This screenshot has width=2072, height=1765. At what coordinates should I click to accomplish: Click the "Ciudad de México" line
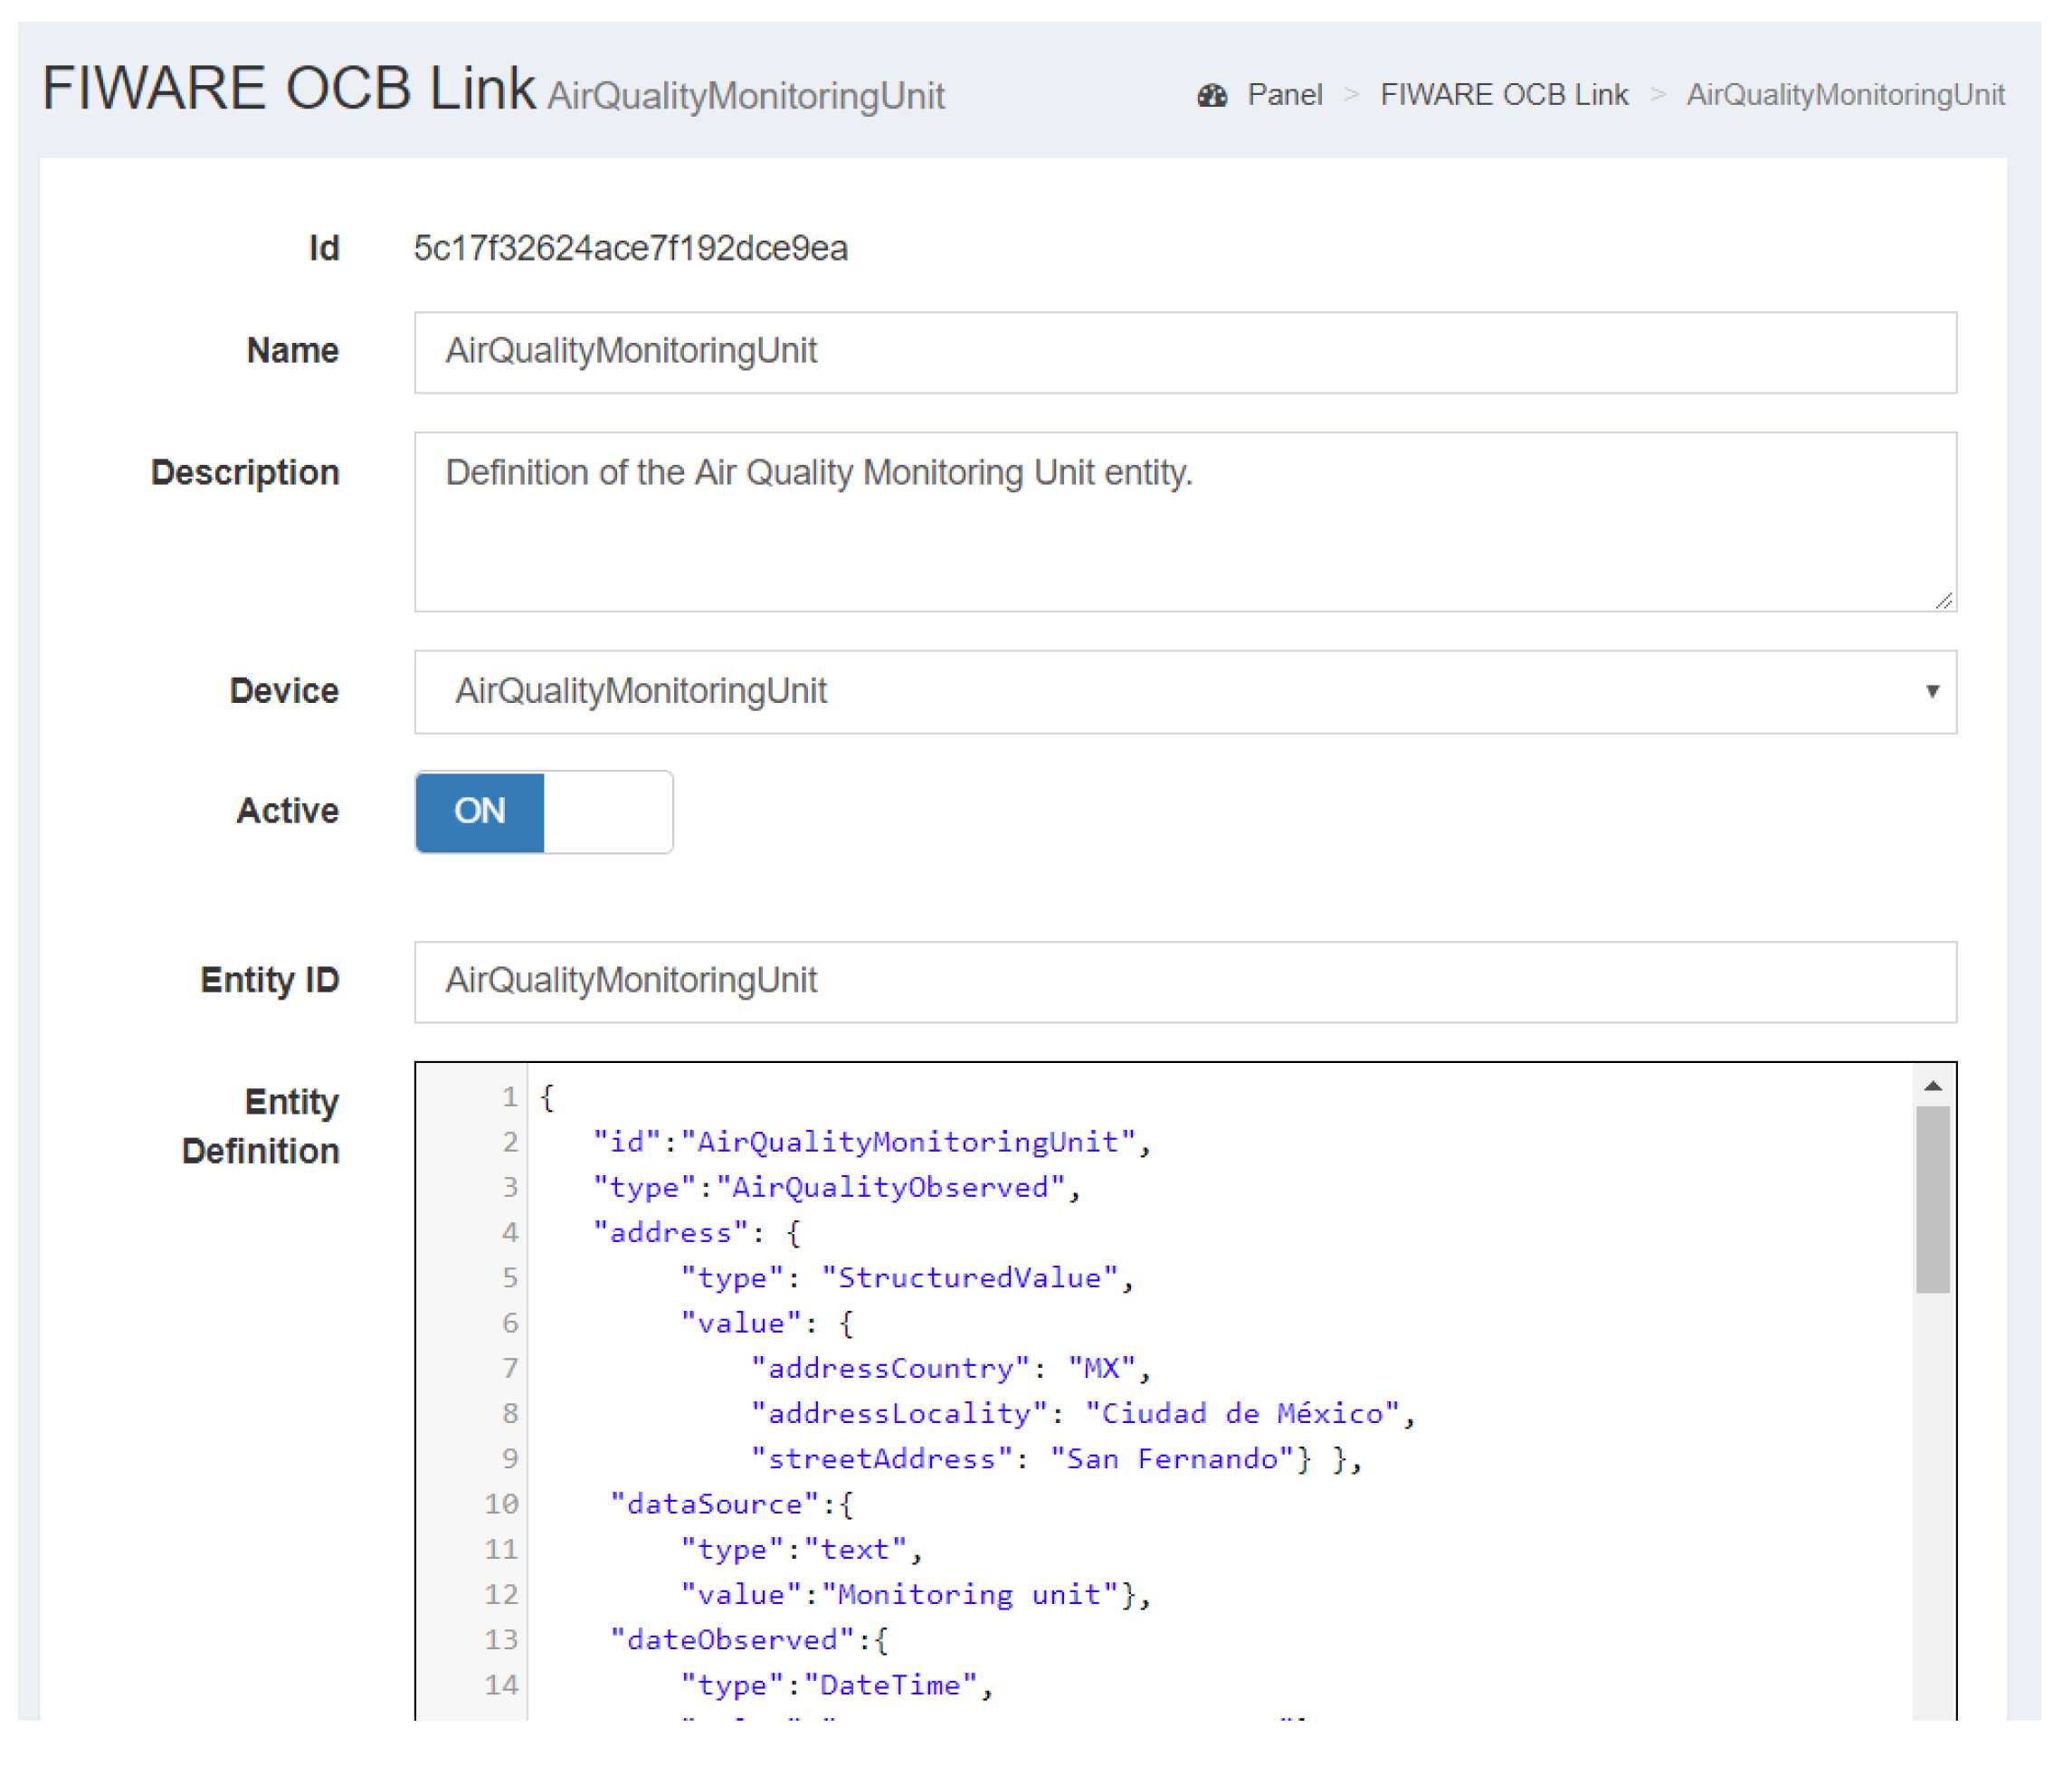[1083, 1413]
